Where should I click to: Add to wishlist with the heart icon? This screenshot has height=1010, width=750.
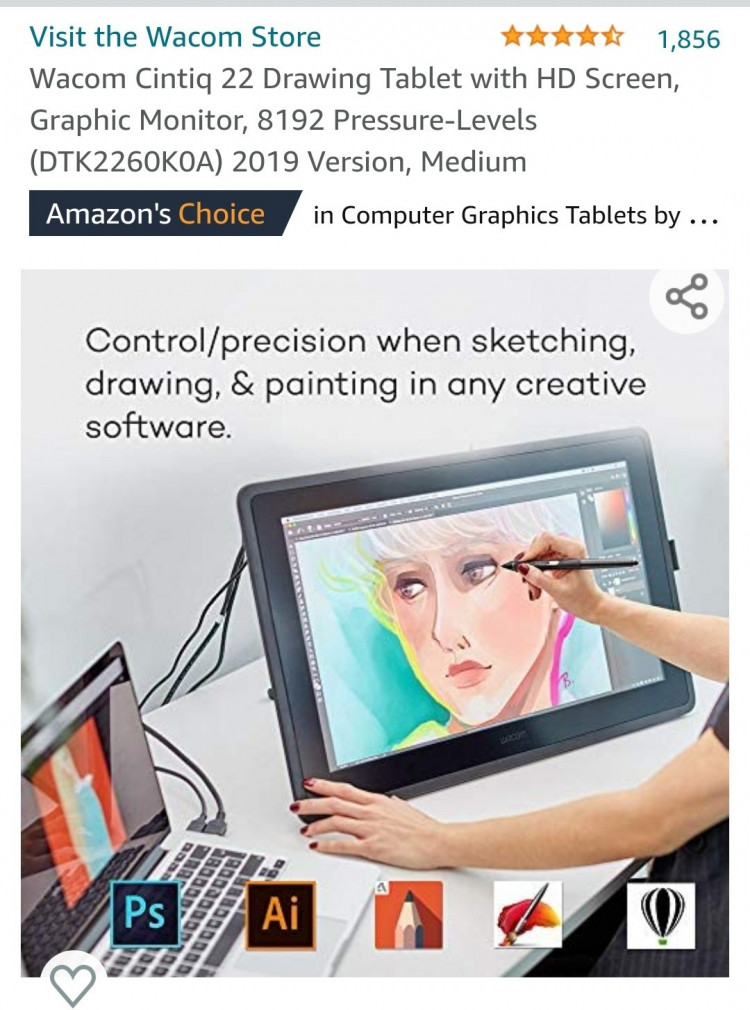(x=72, y=983)
